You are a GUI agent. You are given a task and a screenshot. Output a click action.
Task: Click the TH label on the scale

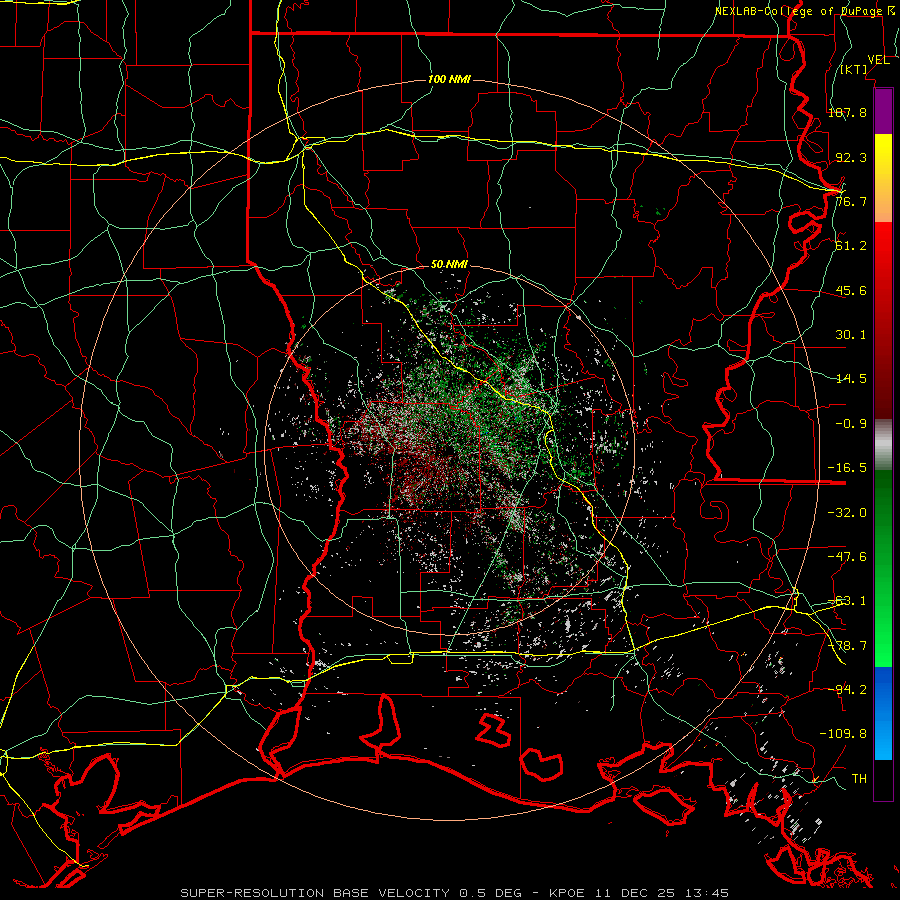[859, 779]
